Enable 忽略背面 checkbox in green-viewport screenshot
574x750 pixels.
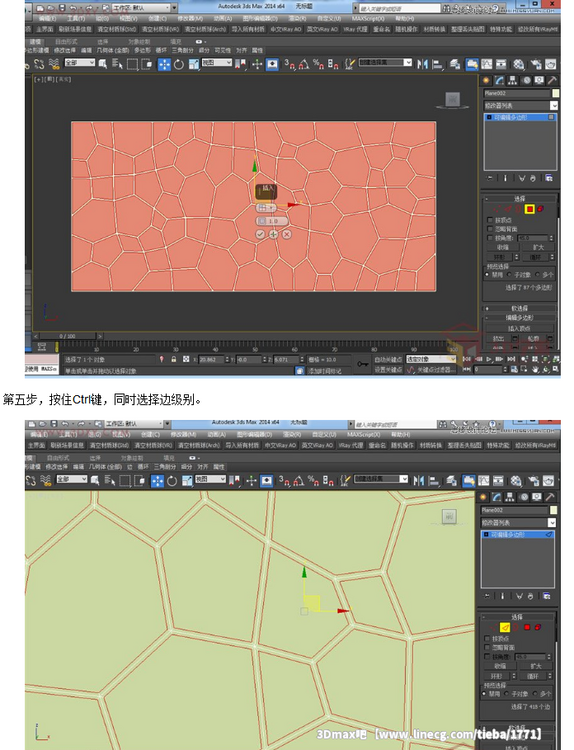click(x=487, y=647)
